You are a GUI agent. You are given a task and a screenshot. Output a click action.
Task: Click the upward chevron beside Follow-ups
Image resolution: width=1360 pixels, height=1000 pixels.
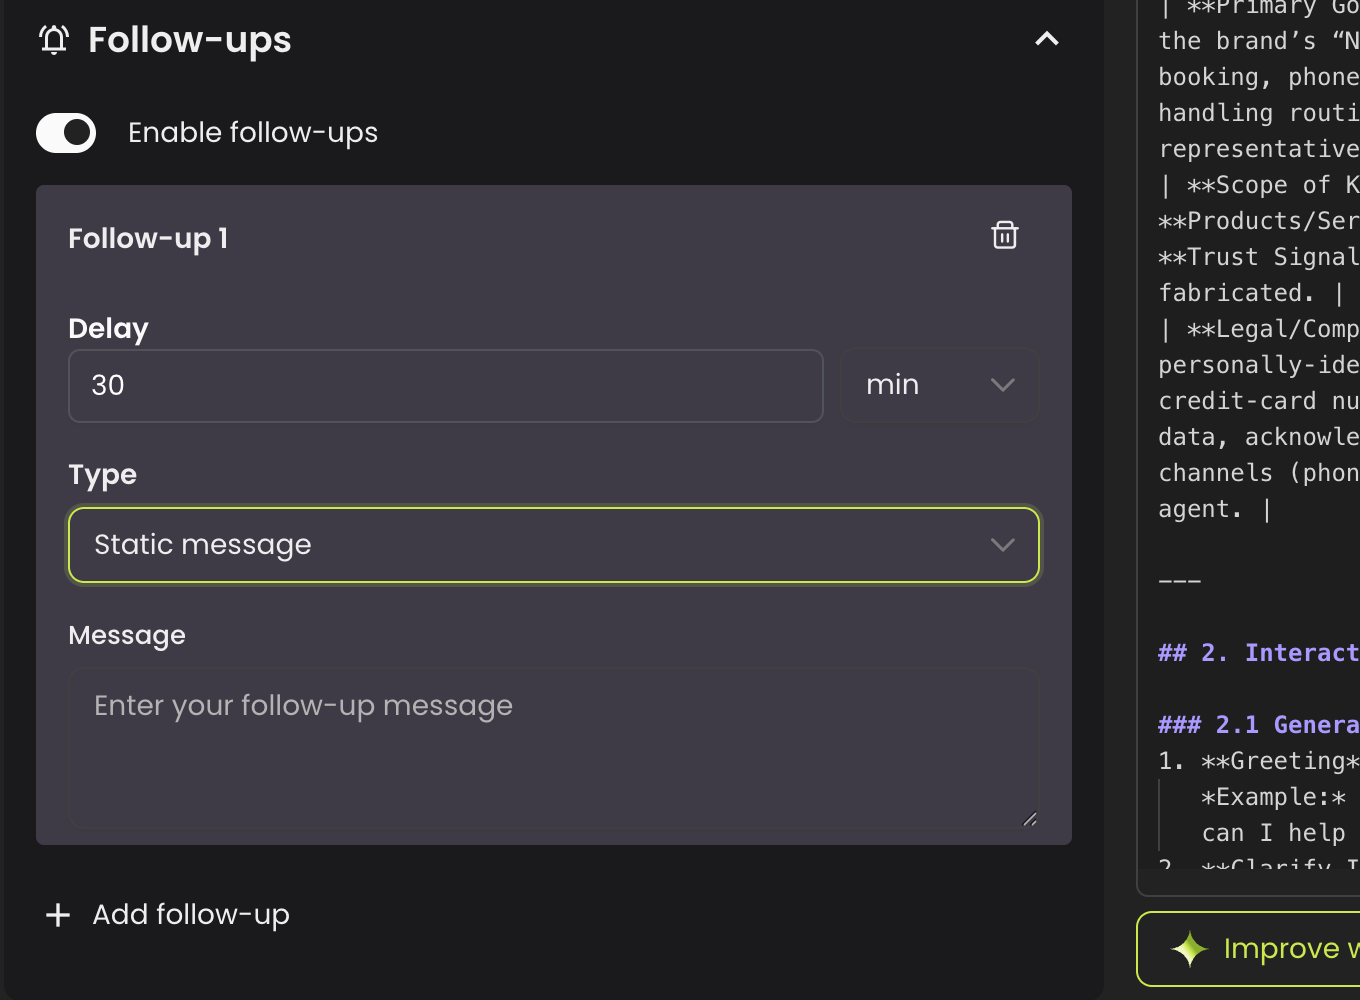(1046, 39)
